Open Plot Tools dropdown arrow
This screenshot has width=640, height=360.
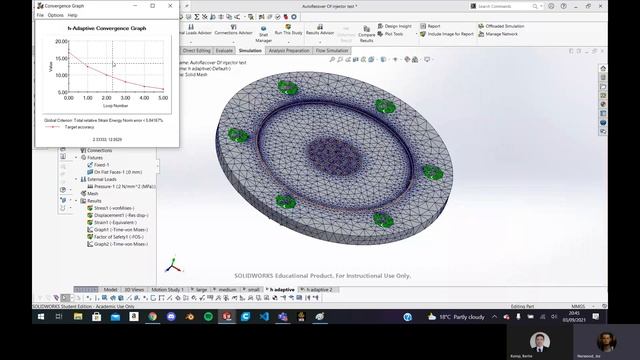[416, 34]
